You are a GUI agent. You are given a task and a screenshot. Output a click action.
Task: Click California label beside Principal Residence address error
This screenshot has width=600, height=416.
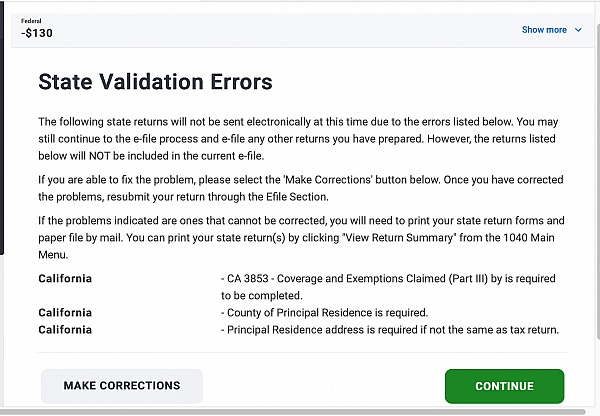[65, 329]
